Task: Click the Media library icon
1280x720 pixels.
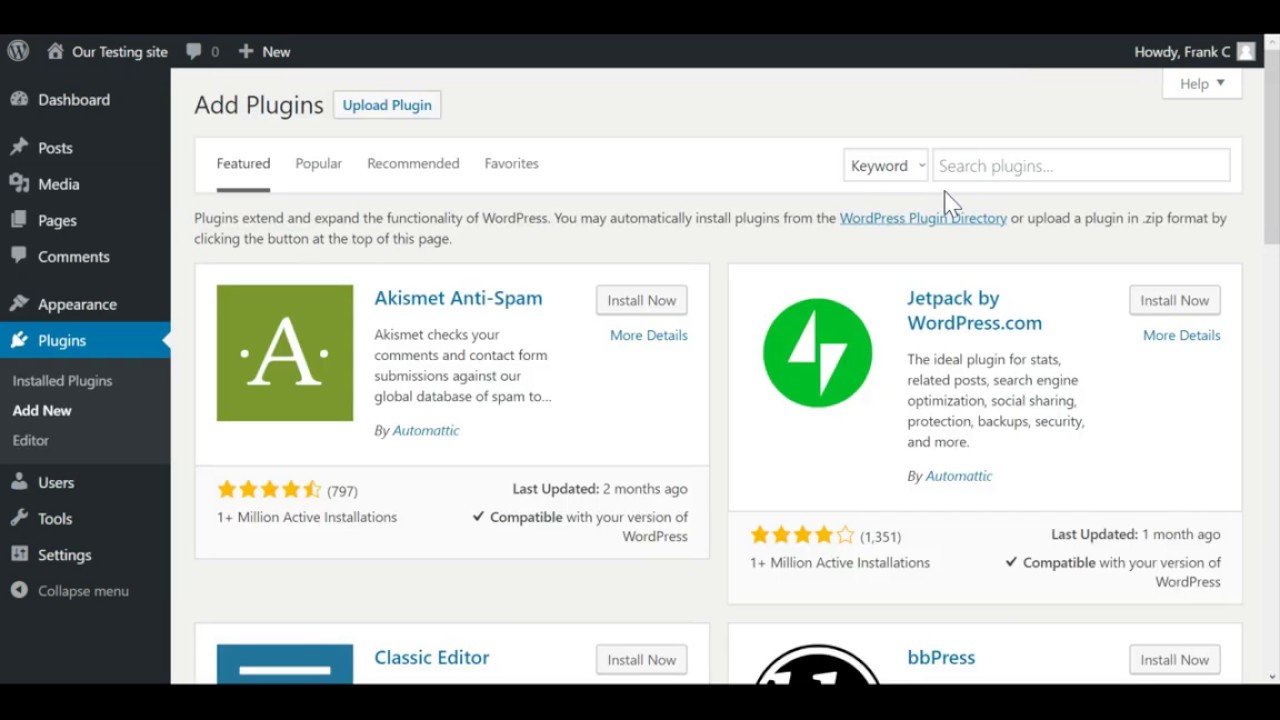Action: 19,184
